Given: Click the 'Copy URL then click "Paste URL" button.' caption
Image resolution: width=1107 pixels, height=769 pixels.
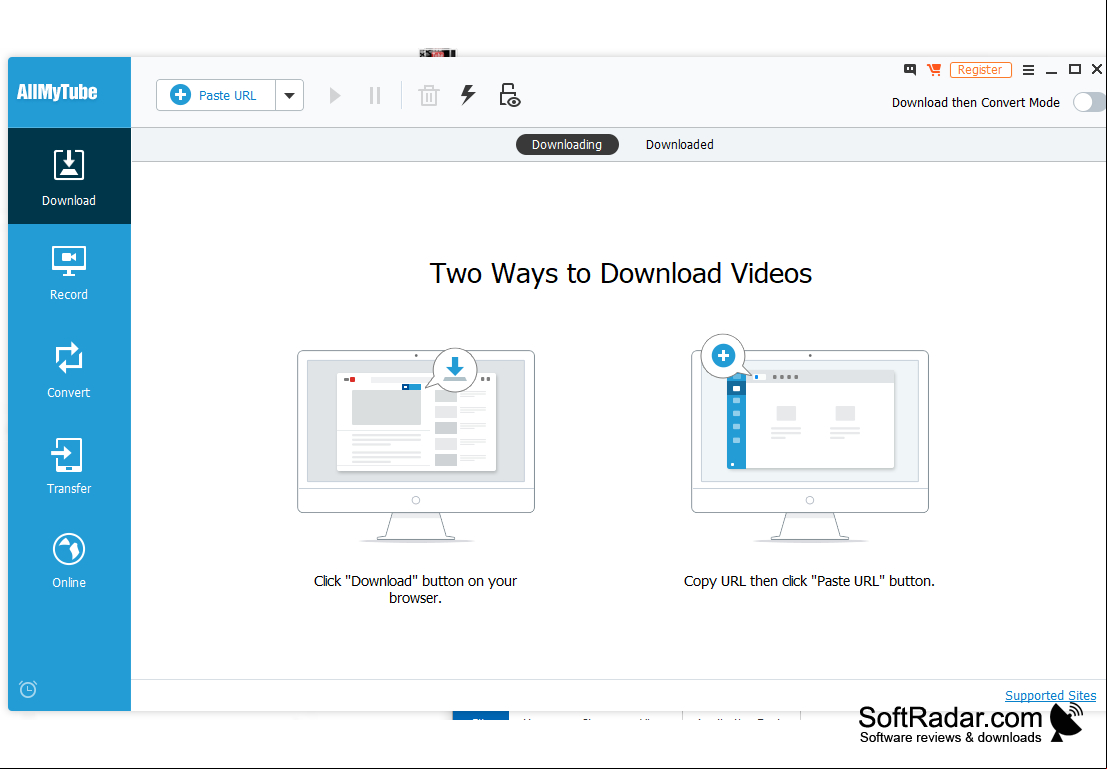Looking at the screenshot, I should [809, 581].
